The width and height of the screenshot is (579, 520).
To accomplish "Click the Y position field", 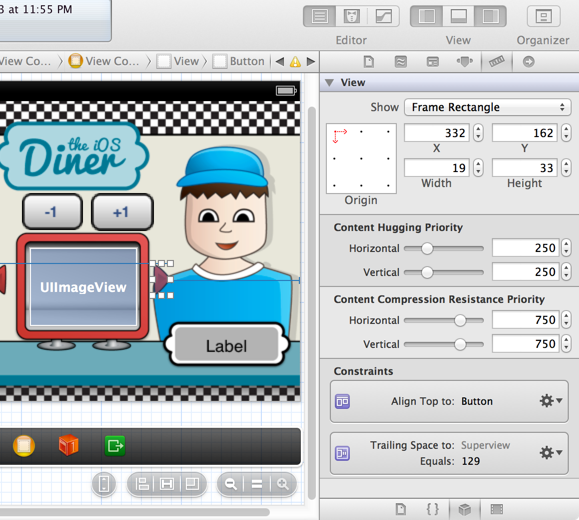I will (525, 133).
